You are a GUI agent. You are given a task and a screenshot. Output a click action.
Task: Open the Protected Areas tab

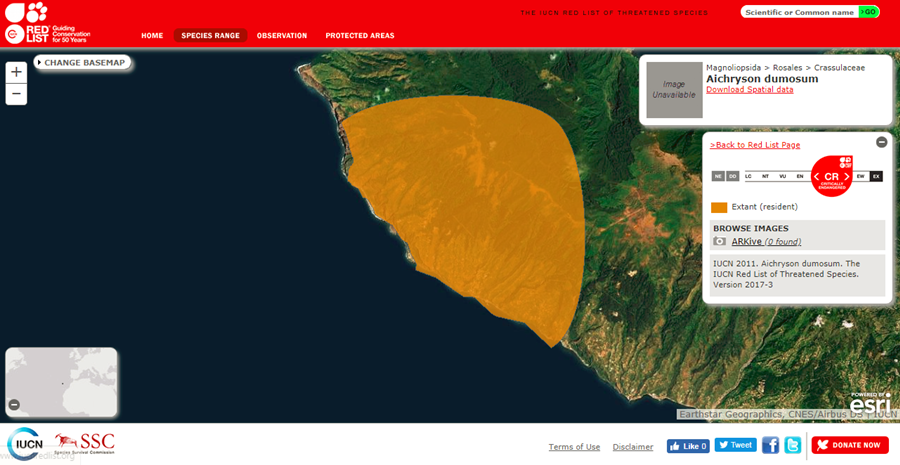coord(360,36)
